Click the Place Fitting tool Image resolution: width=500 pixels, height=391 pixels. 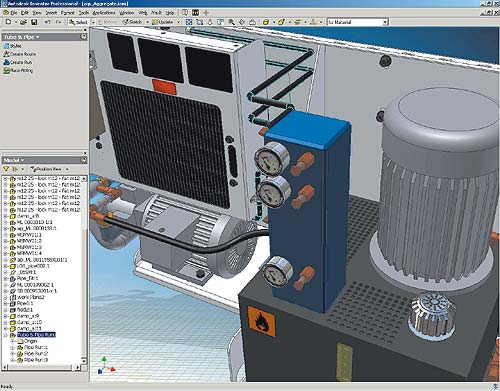click(18, 71)
